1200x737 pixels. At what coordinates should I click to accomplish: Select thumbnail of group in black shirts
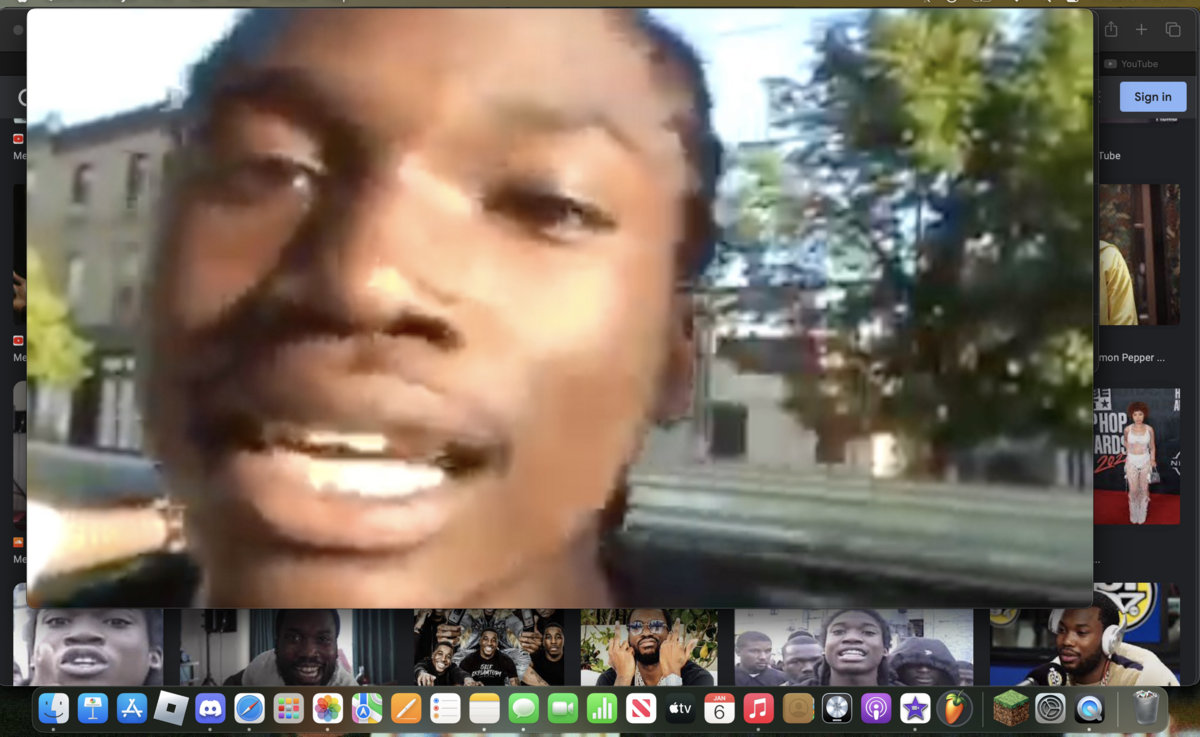click(489, 647)
